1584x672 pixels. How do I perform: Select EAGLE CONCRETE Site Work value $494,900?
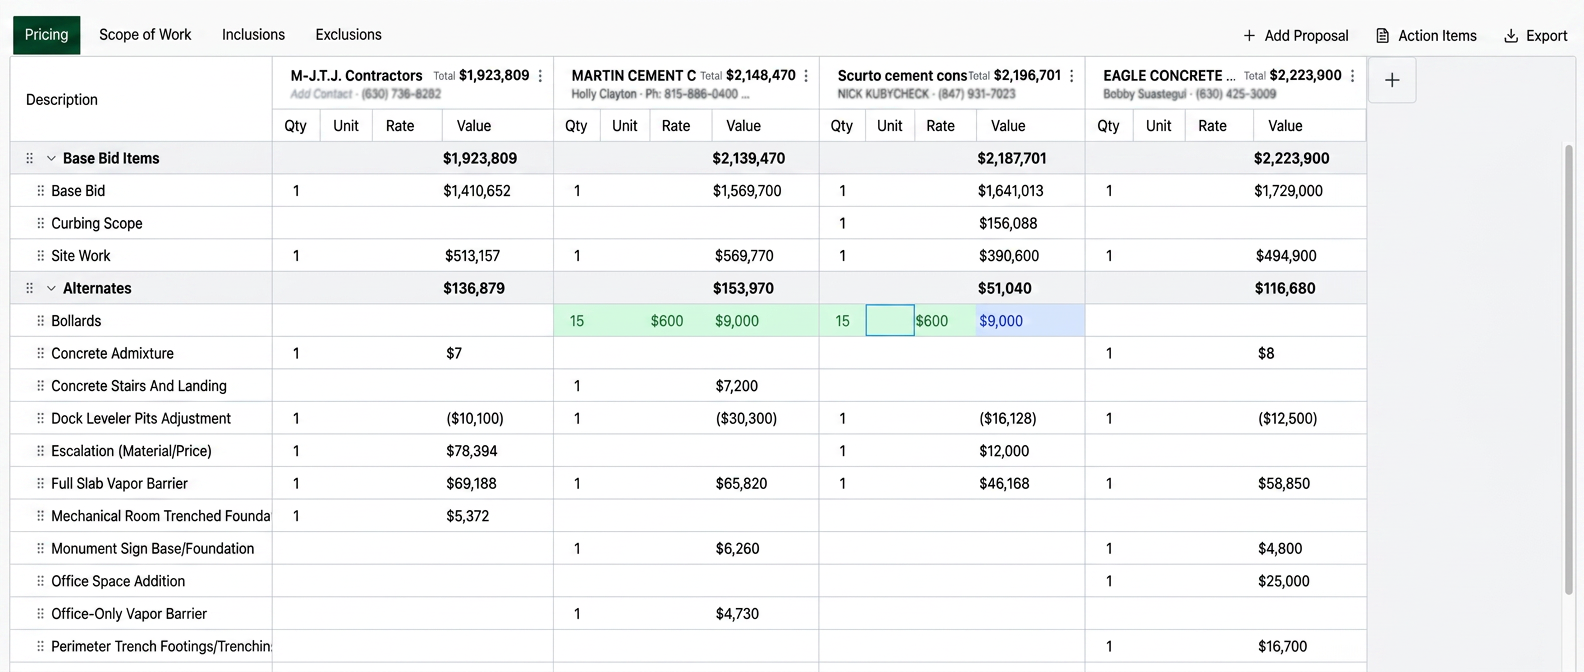(x=1286, y=256)
